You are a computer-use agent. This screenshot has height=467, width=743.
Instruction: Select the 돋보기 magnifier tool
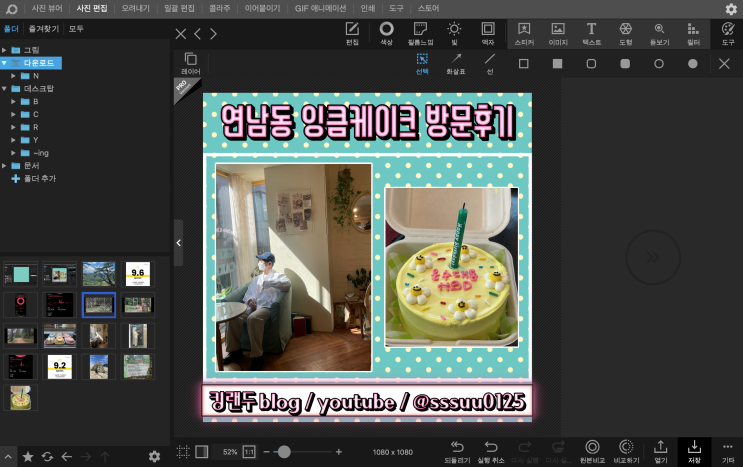pyautogui.click(x=659, y=34)
